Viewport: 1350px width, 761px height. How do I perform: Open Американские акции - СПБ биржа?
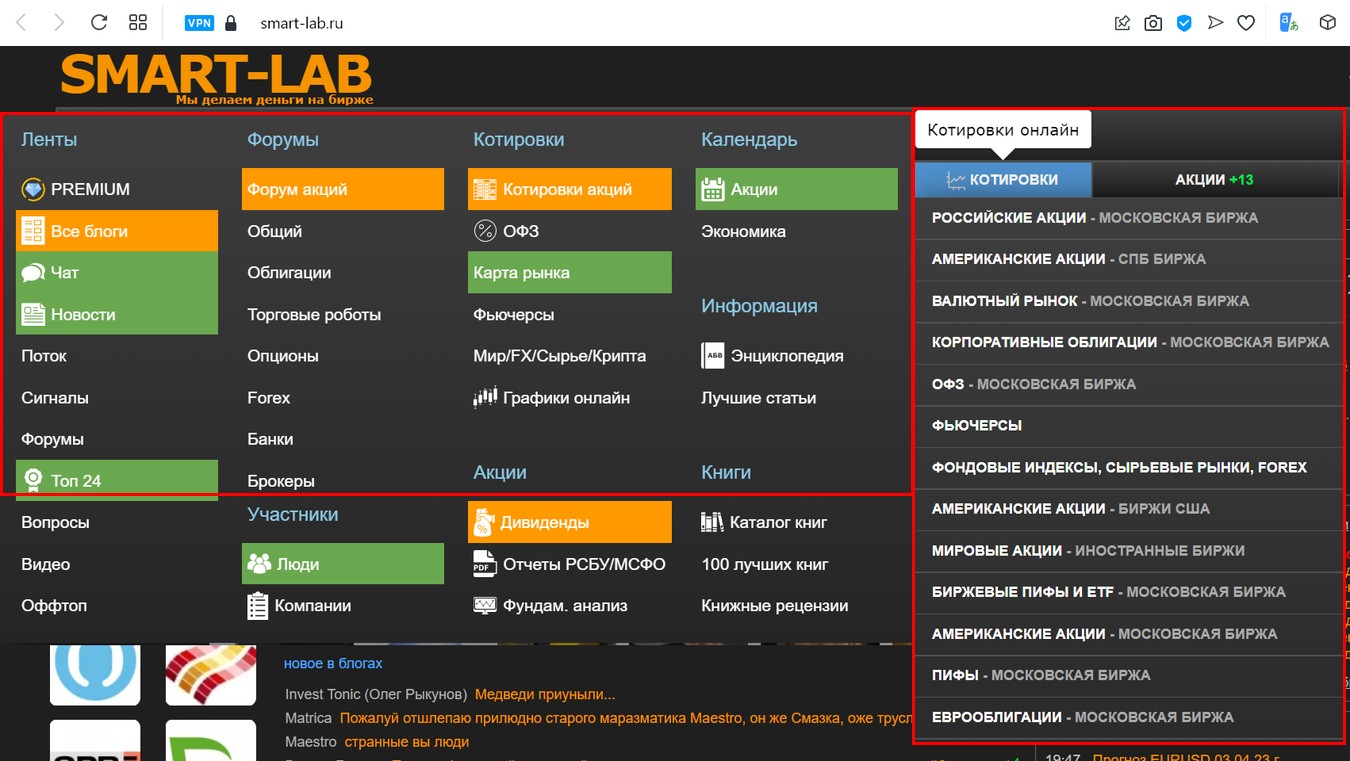pos(1128,259)
